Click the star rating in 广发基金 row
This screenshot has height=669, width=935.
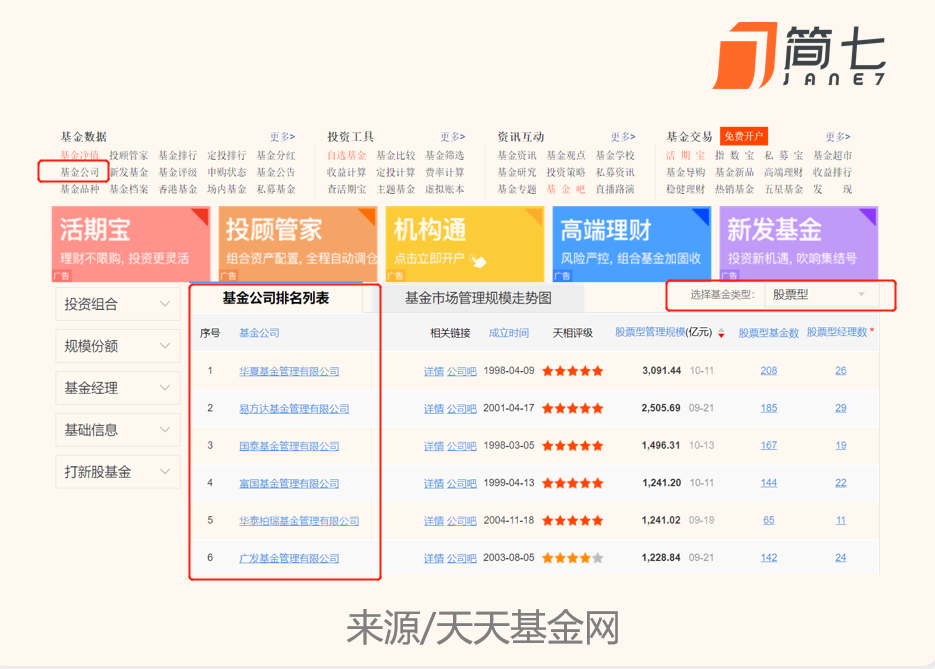(x=572, y=558)
